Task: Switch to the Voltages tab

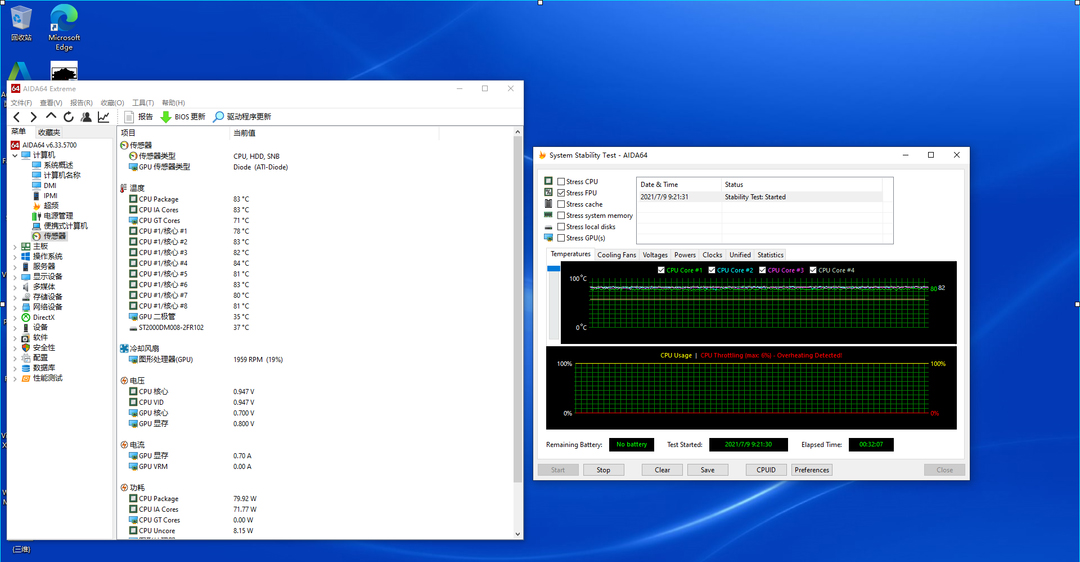Action: click(x=655, y=255)
